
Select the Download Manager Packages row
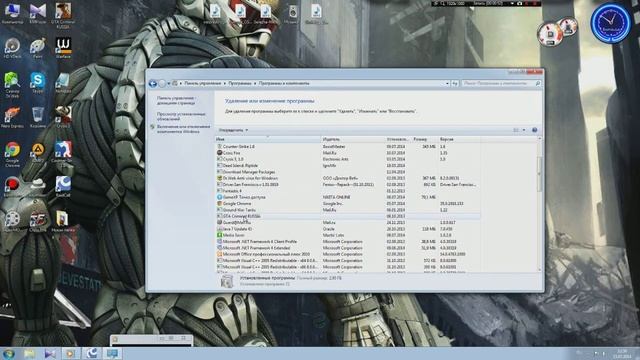click(348, 172)
